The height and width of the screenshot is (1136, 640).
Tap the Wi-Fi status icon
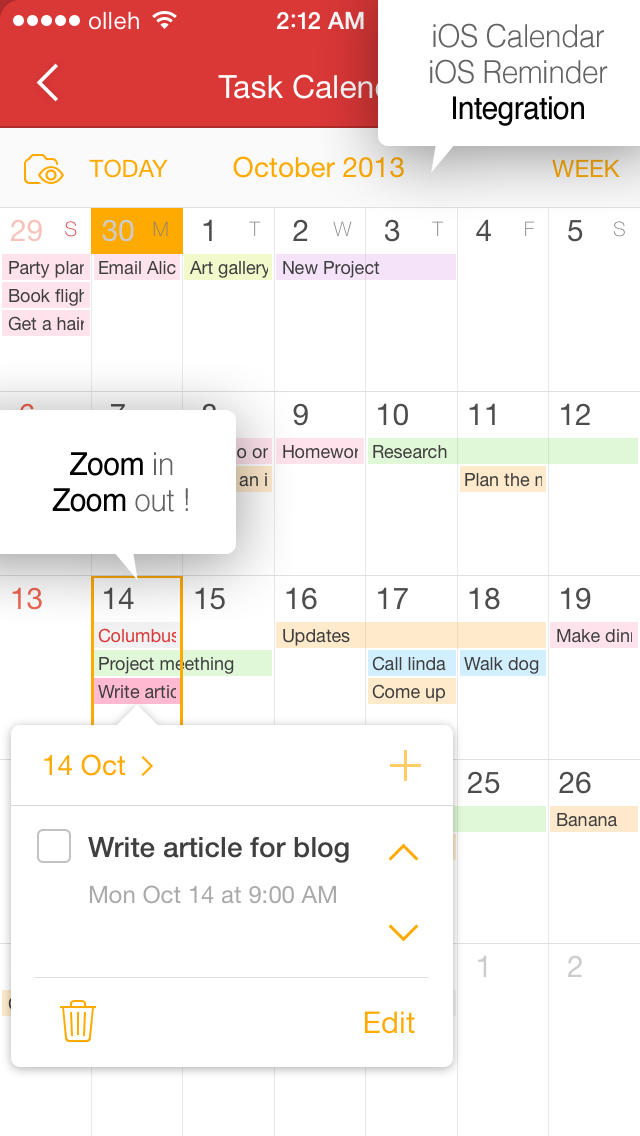pyautogui.click(x=166, y=21)
